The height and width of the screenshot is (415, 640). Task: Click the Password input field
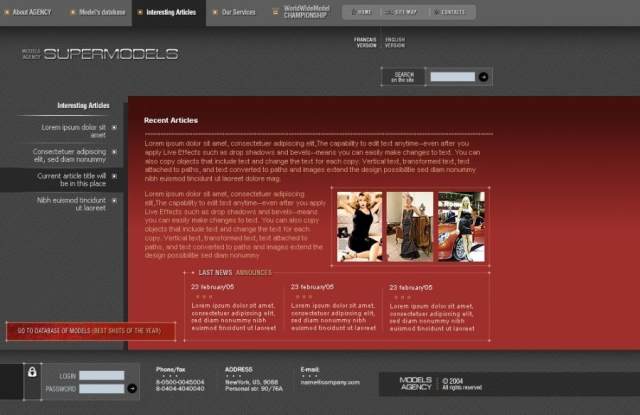click(x=102, y=389)
